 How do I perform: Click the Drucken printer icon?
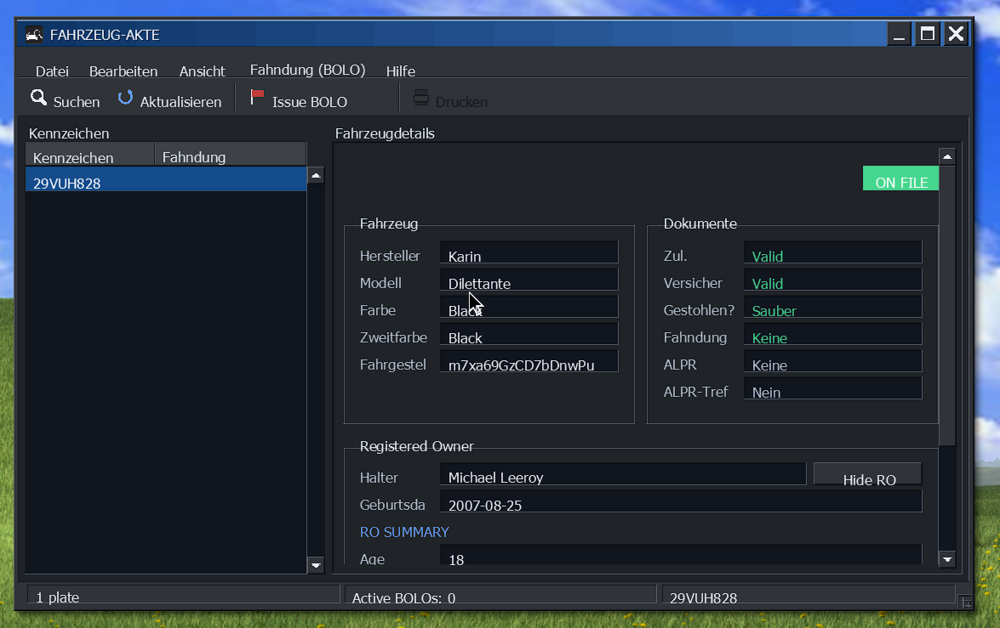(x=421, y=98)
